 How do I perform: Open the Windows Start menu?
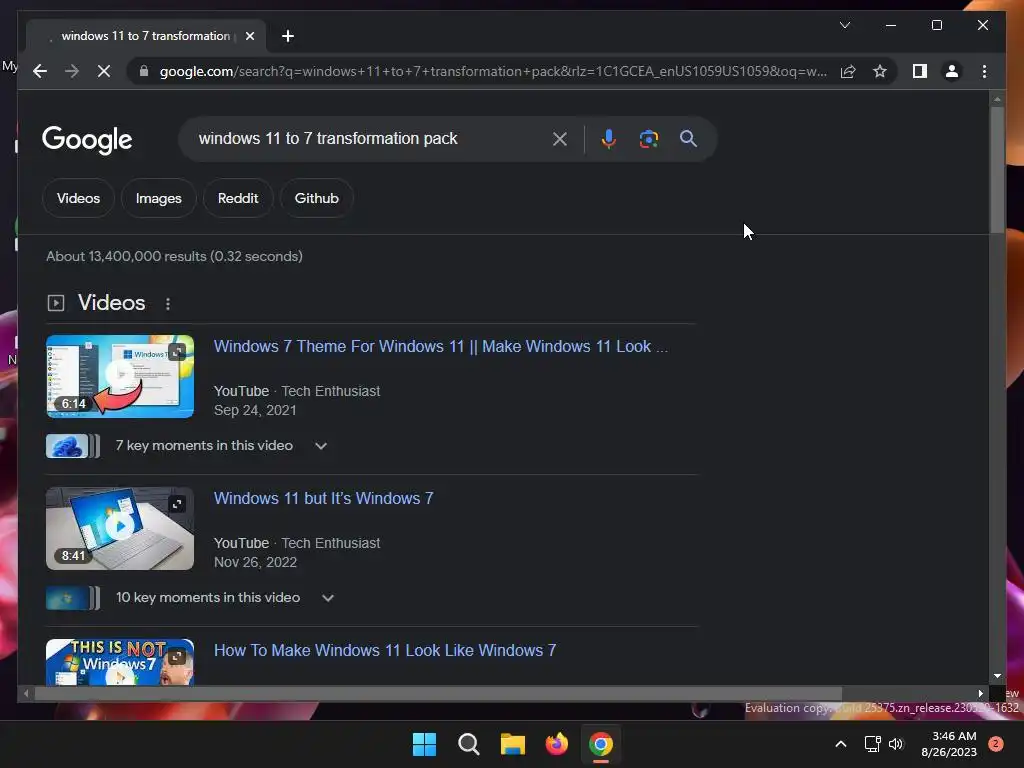(424, 744)
